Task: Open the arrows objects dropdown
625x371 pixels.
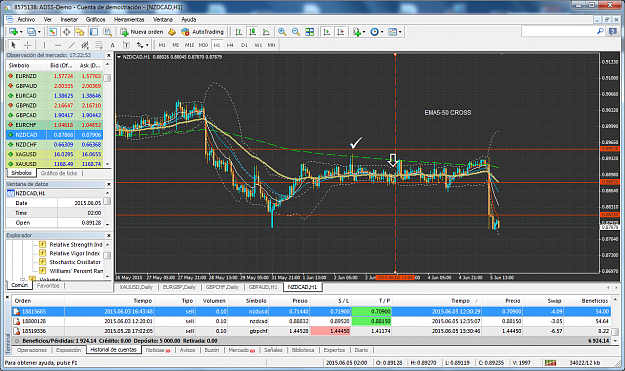Action: pyautogui.click(x=142, y=45)
